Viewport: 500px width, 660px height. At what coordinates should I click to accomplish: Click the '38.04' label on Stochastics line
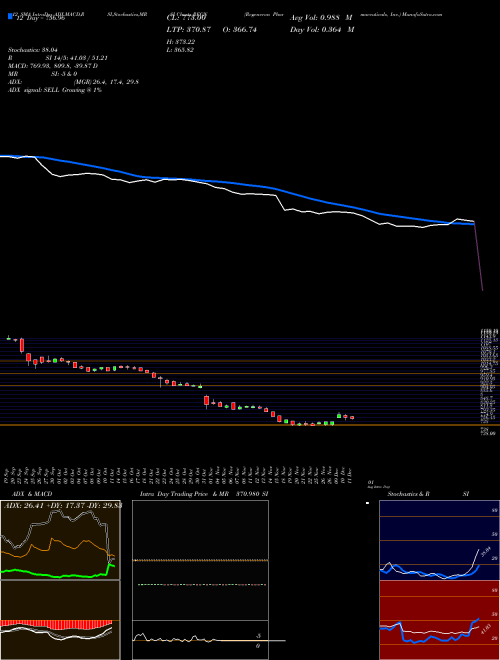coord(486,551)
